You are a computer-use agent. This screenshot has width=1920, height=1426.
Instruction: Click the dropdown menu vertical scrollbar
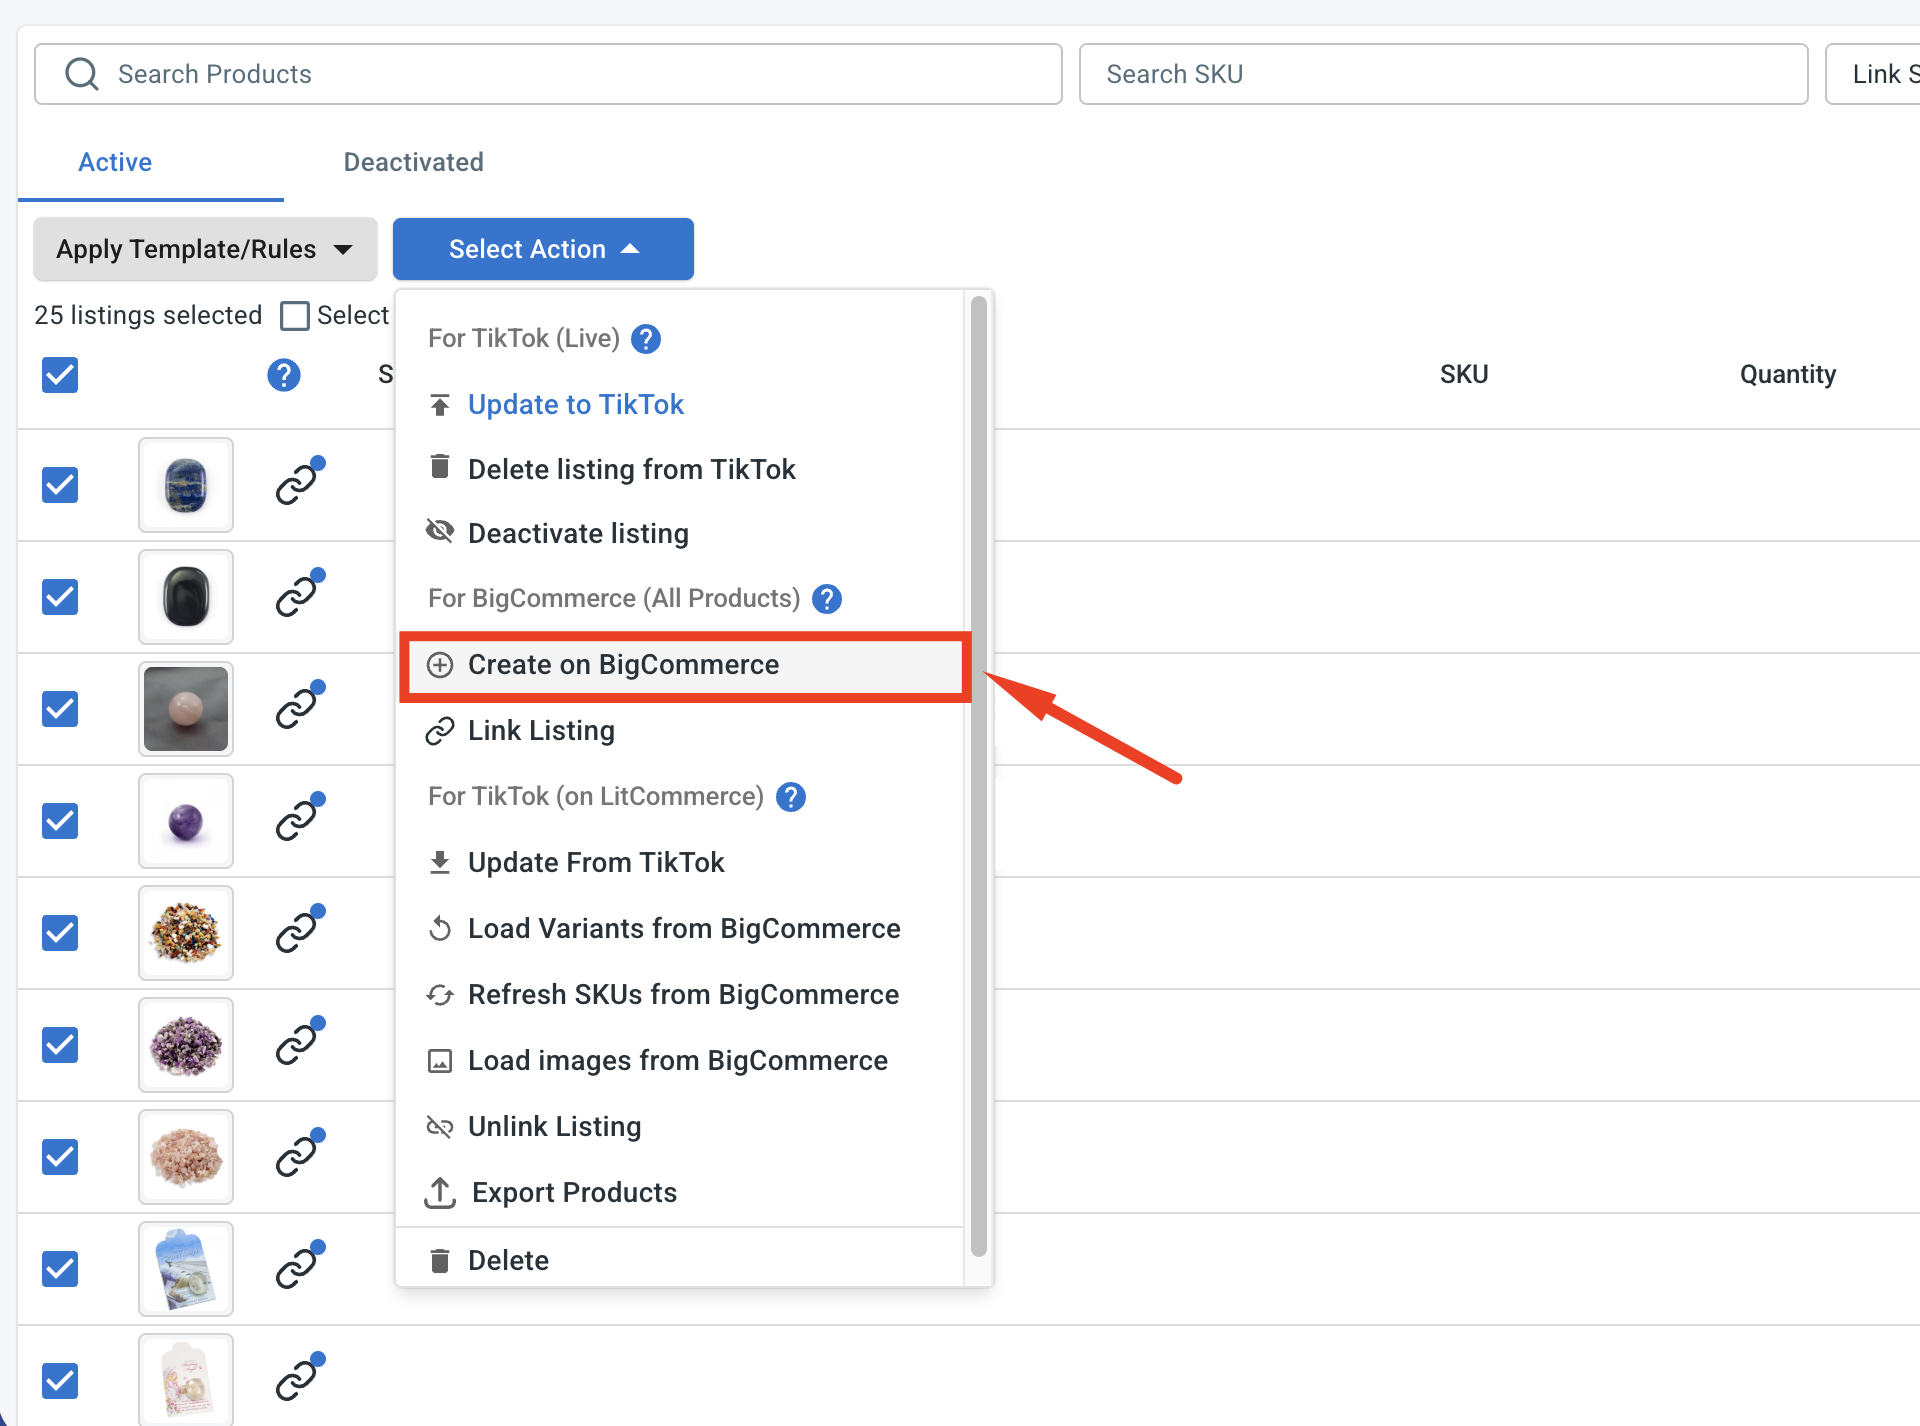979,776
